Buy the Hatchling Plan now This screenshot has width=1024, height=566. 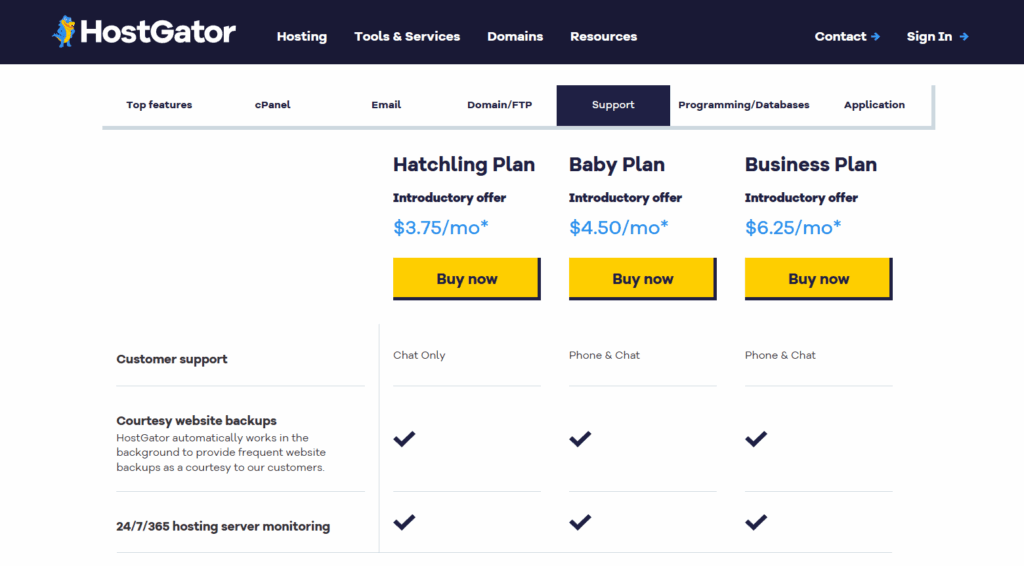(466, 279)
